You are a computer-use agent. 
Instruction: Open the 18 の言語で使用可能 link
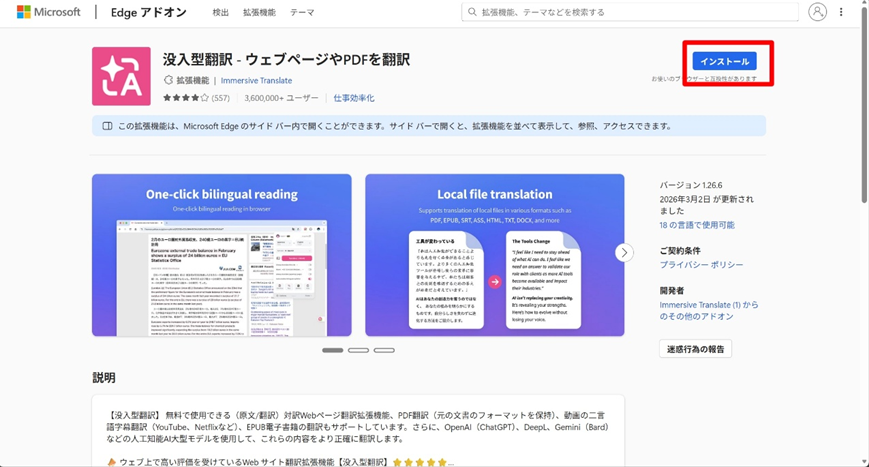(x=697, y=225)
